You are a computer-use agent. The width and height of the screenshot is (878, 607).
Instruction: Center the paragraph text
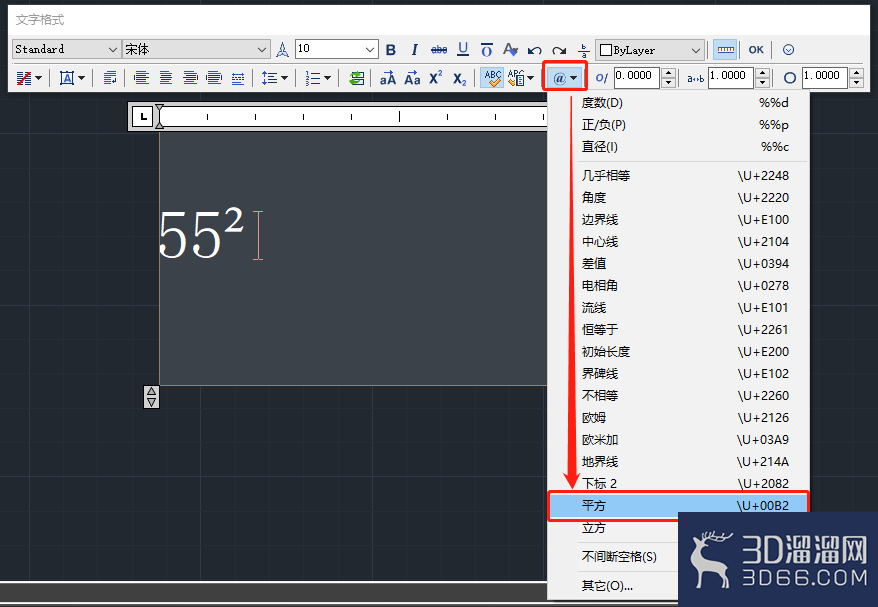(166, 78)
